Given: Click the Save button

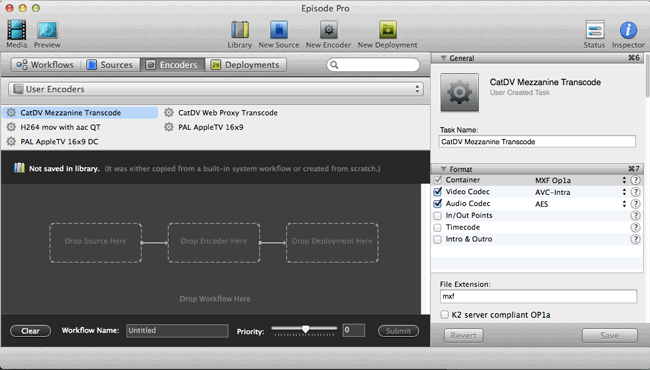Looking at the screenshot, I should 610,336.
